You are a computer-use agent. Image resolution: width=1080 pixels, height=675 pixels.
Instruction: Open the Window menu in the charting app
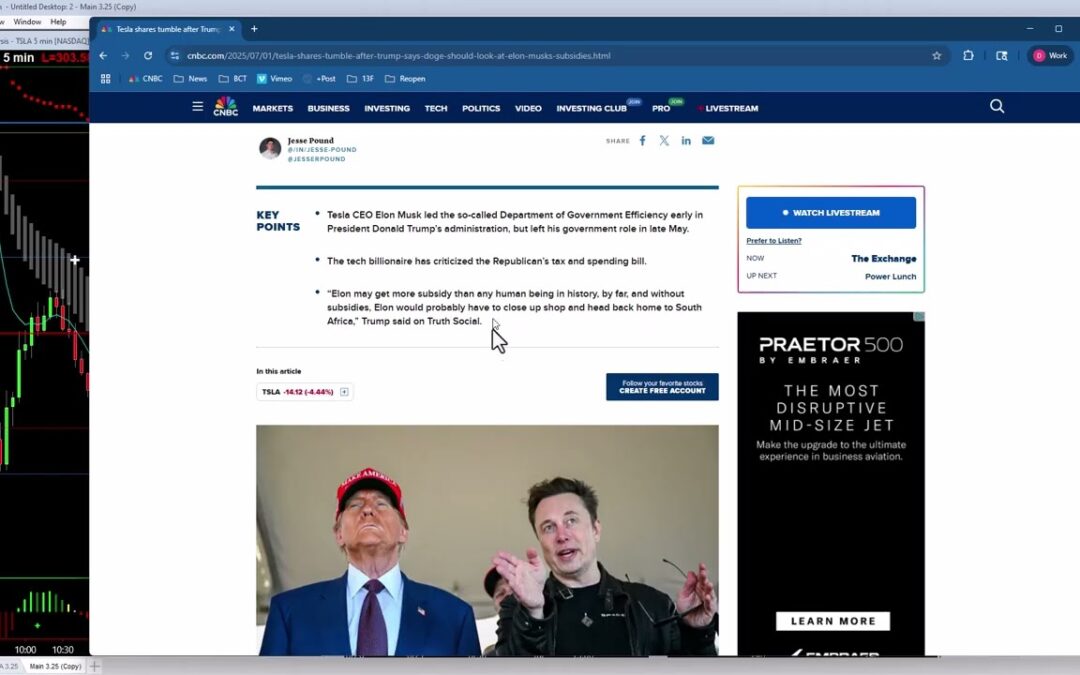click(x=27, y=22)
